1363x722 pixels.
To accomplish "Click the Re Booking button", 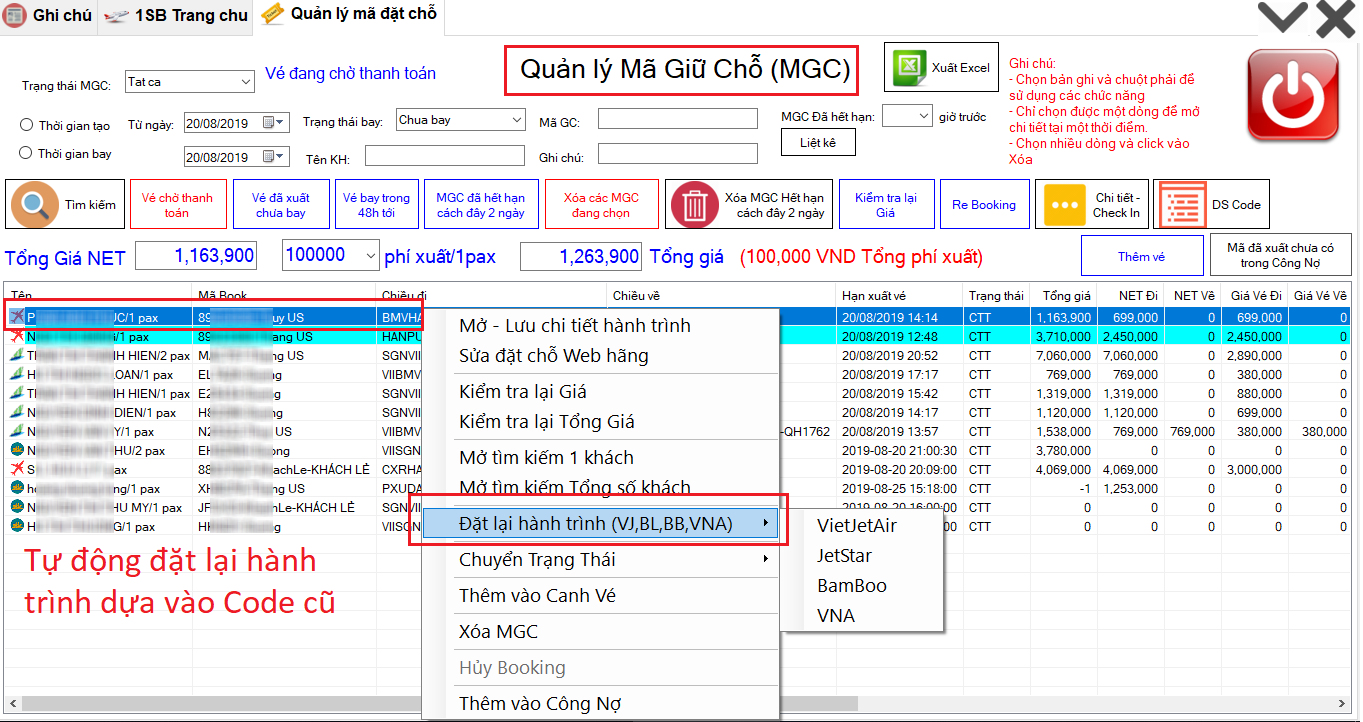I will (983, 205).
